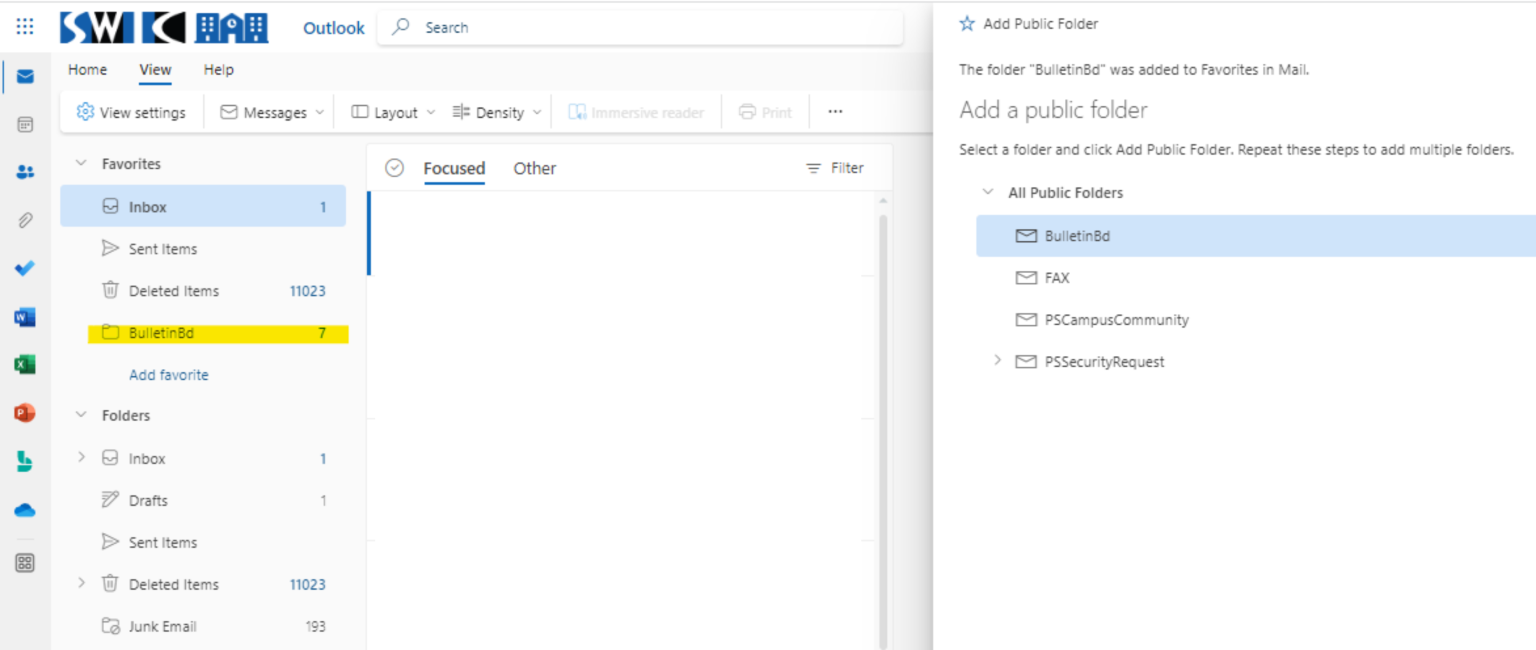Launch Word from the app sidebar
This screenshot has height=650, width=1536.
coord(25,316)
